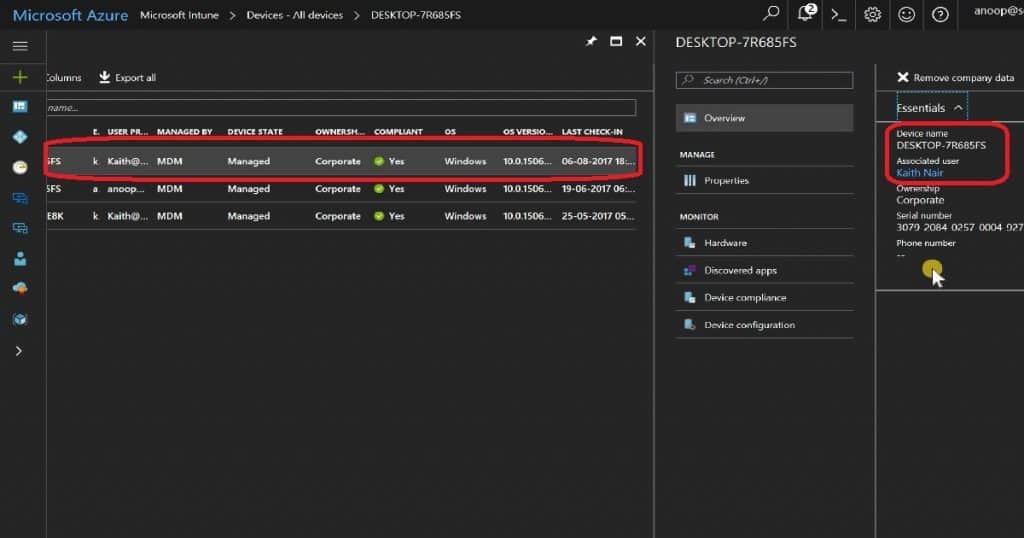
Task: Open Discovered apps menu item
Action: [764, 270]
